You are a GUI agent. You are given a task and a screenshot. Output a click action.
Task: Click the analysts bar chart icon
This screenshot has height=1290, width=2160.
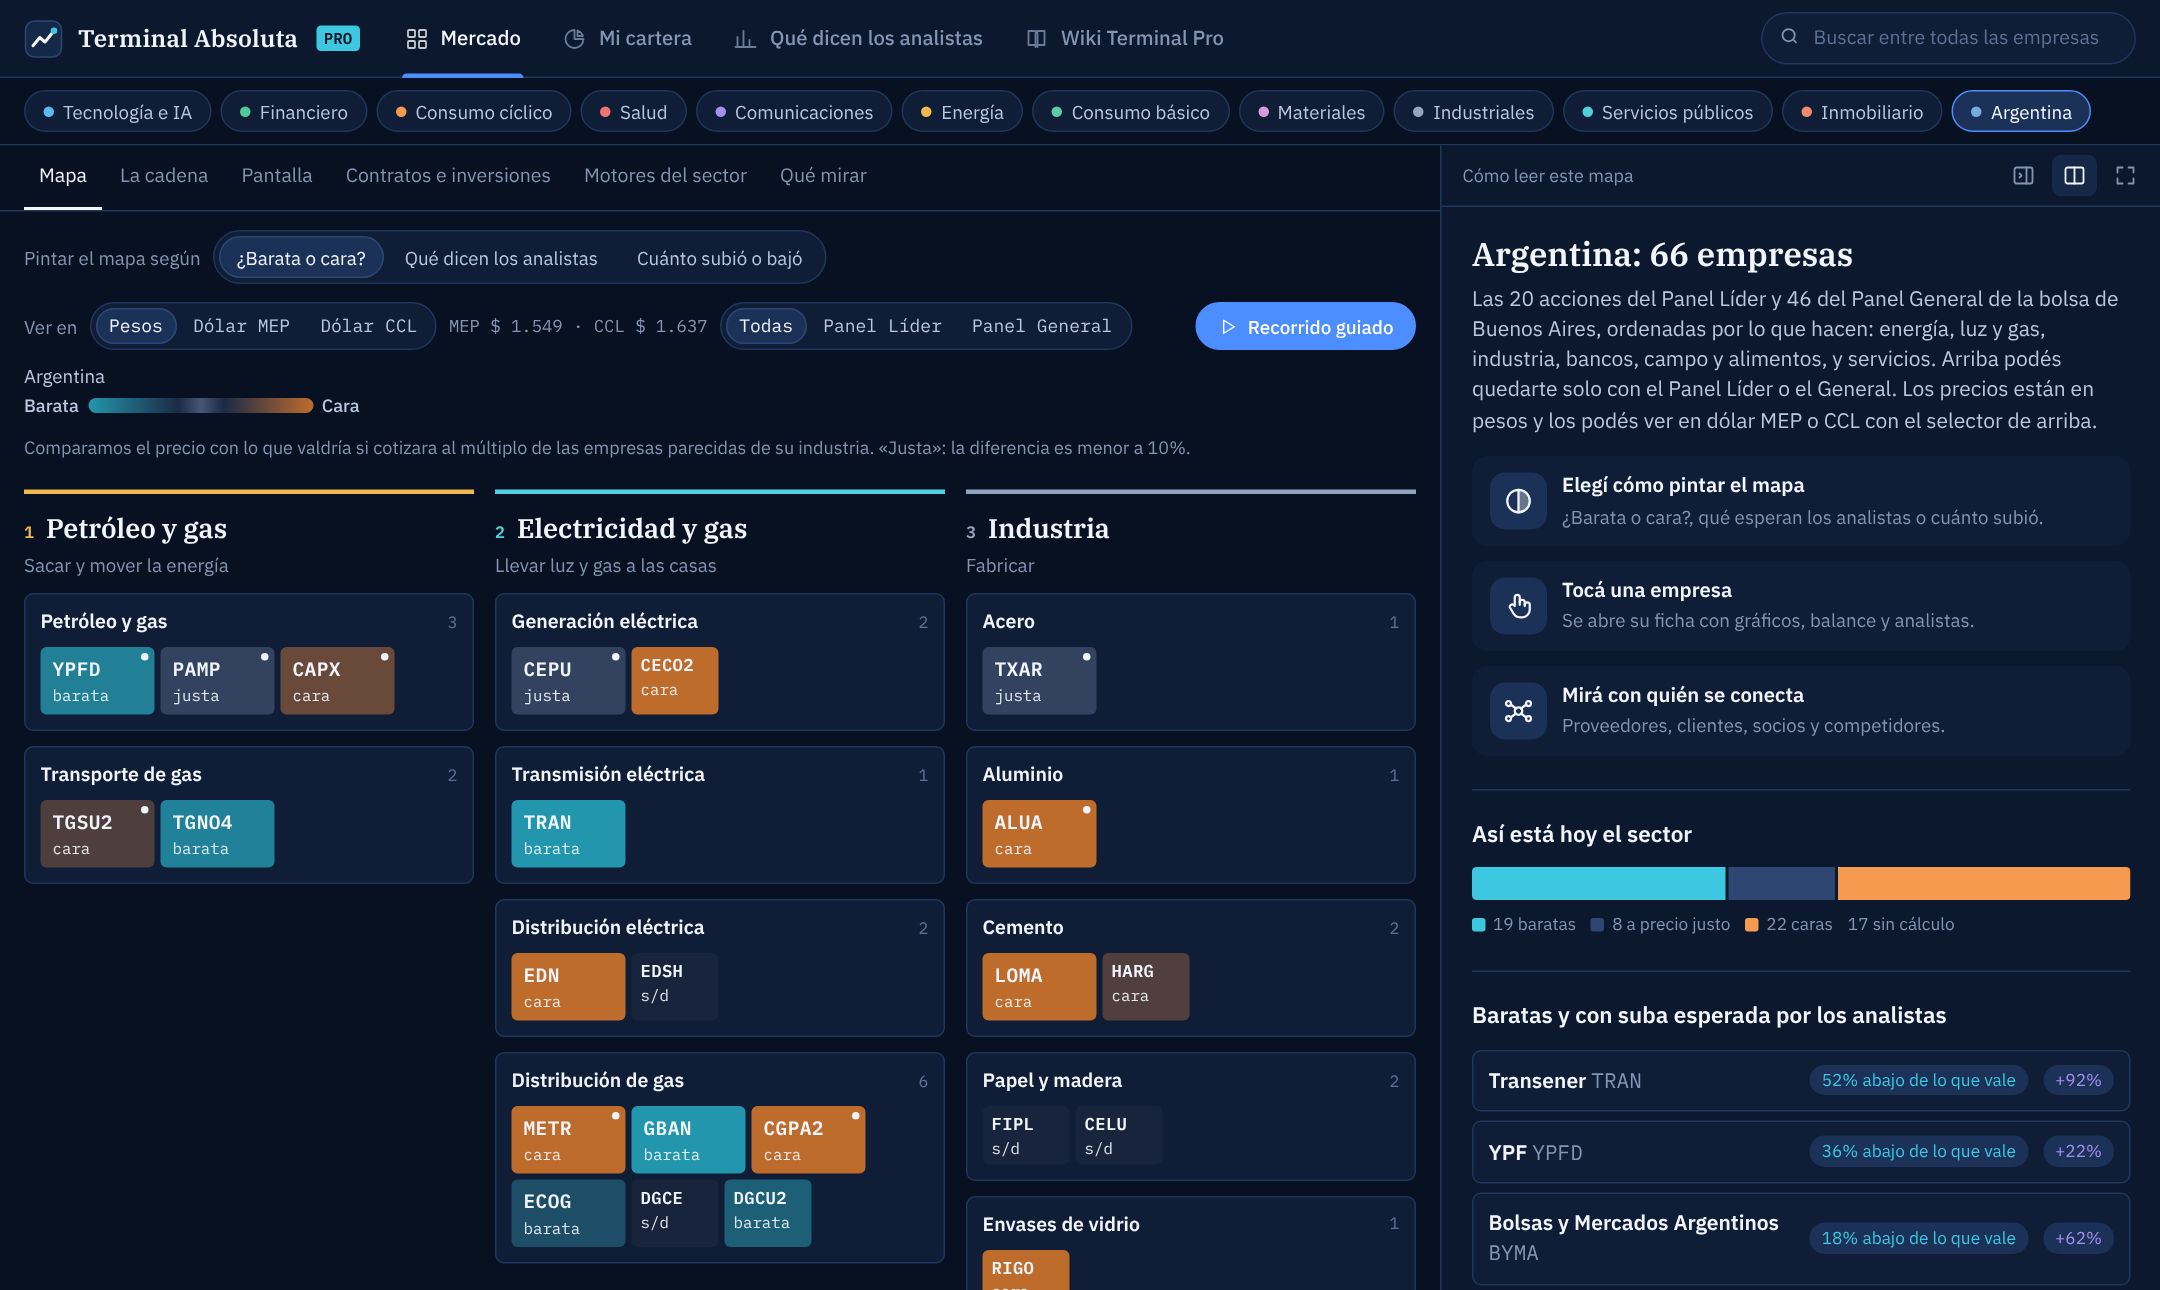click(x=745, y=38)
